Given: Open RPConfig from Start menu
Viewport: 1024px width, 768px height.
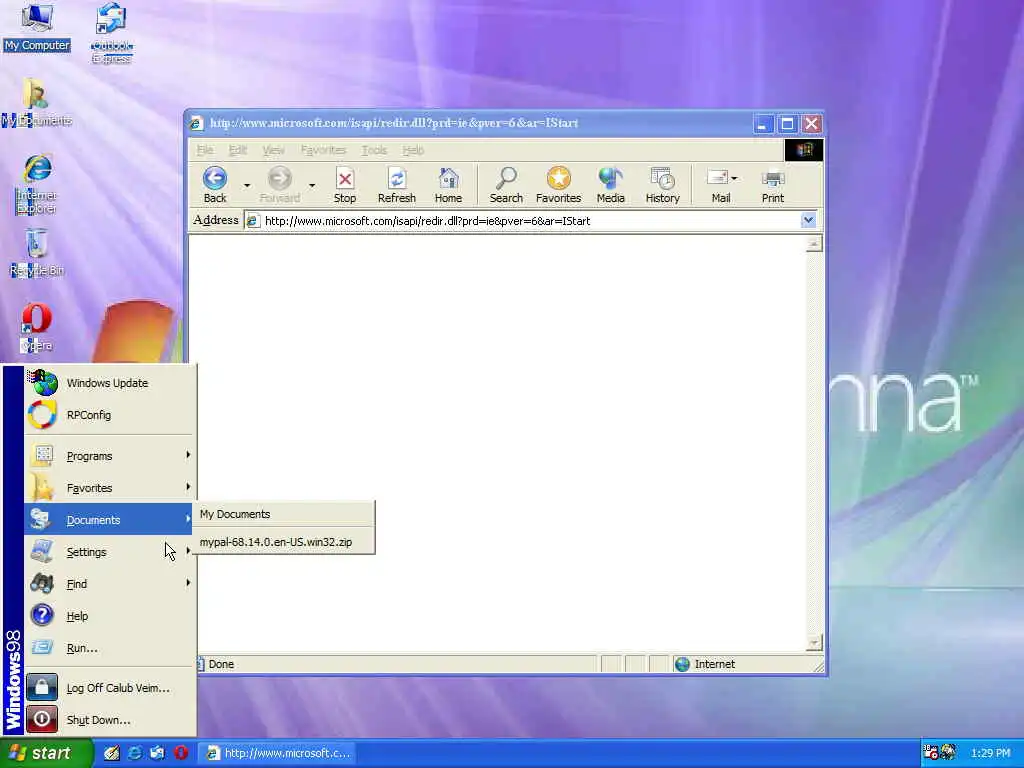Looking at the screenshot, I should click(x=110, y=415).
